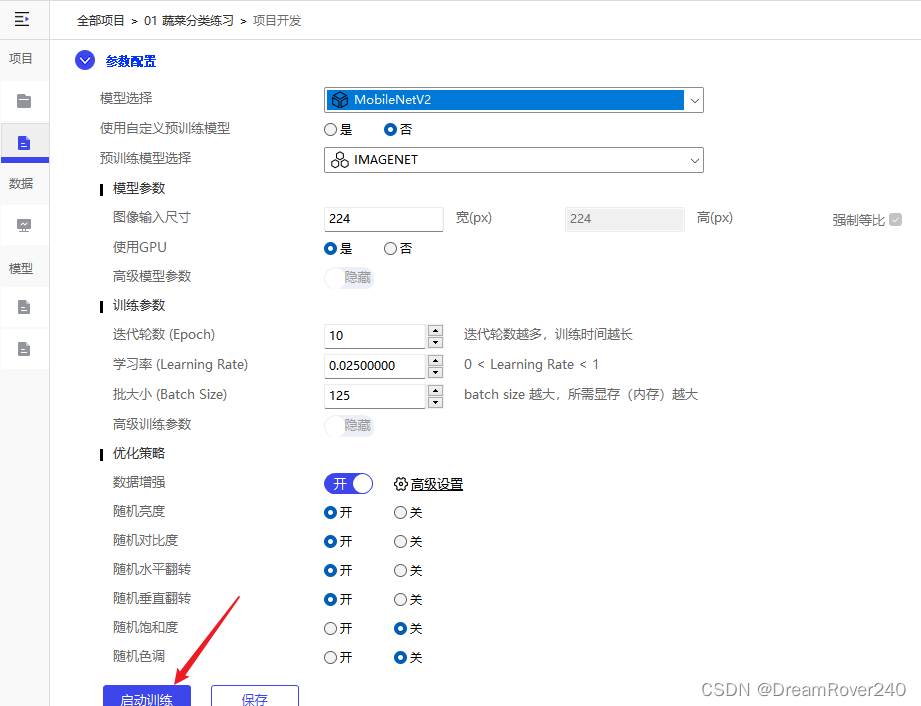
Task: Turn off the 数据增强 toggle switch
Action: point(348,484)
